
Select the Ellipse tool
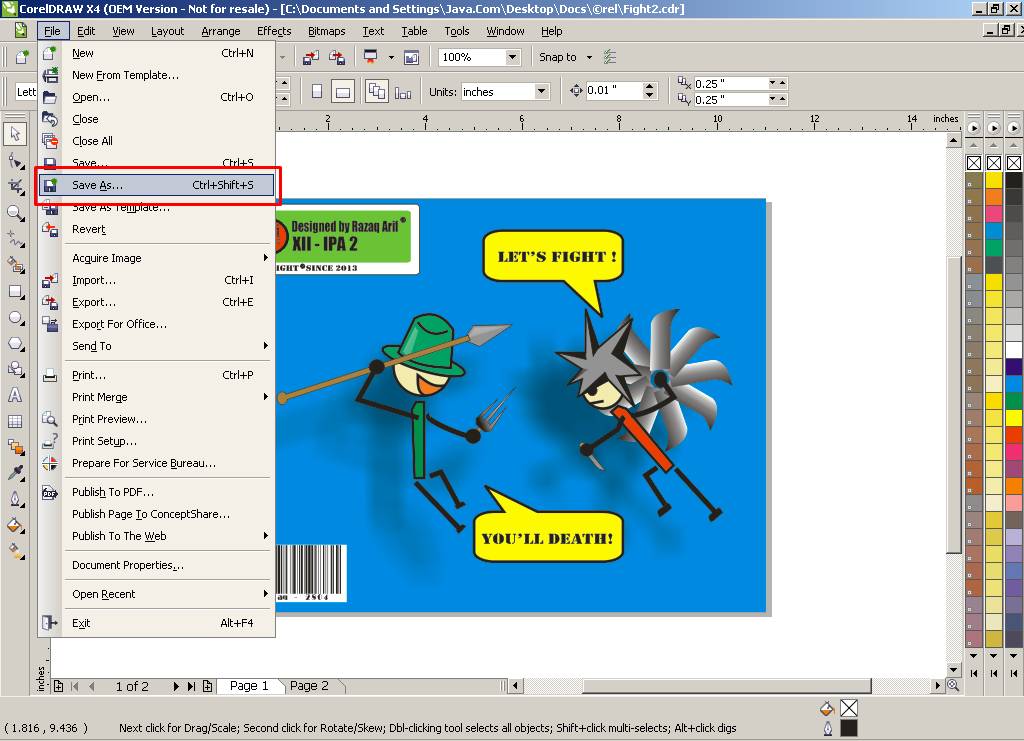[x=16, y=318]
